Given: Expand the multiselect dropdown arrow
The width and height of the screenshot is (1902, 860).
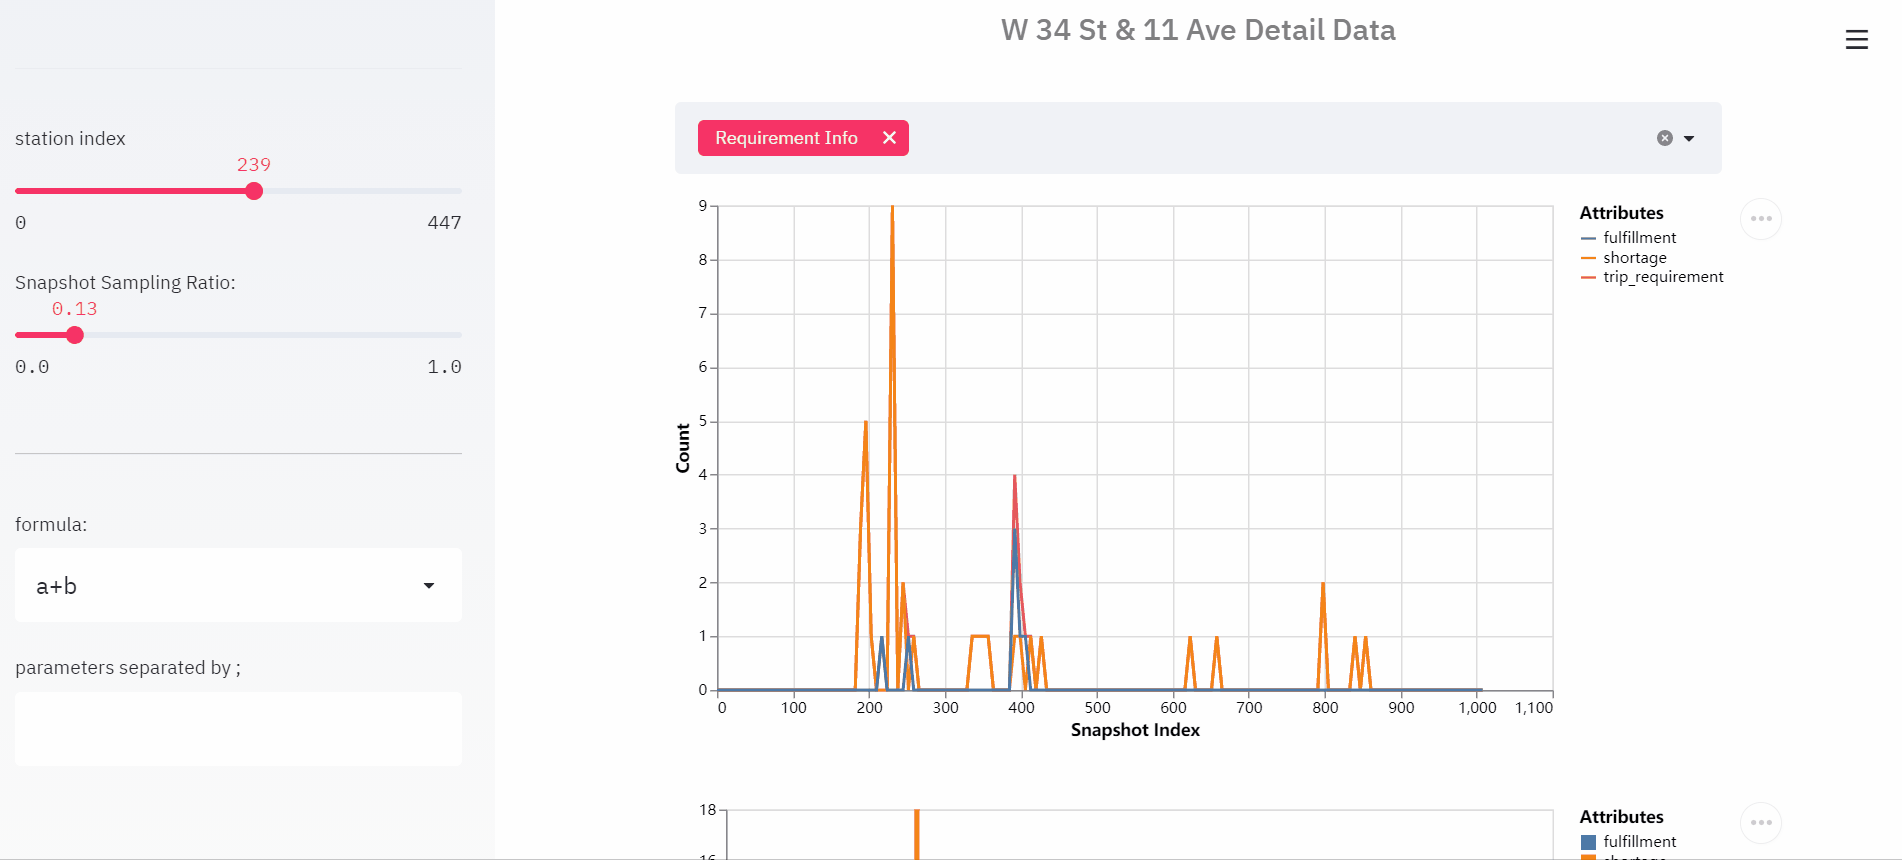Looking at the screenshot, I should (x=1689, y=138).
